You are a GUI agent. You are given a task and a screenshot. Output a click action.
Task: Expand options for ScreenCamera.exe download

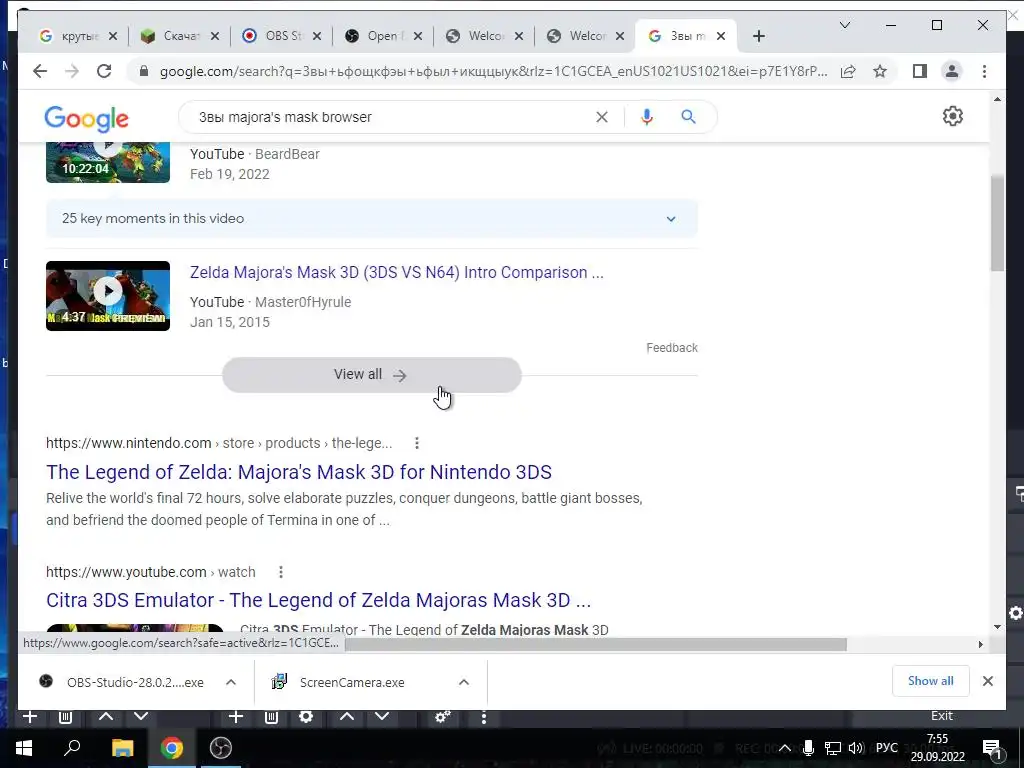464,682
